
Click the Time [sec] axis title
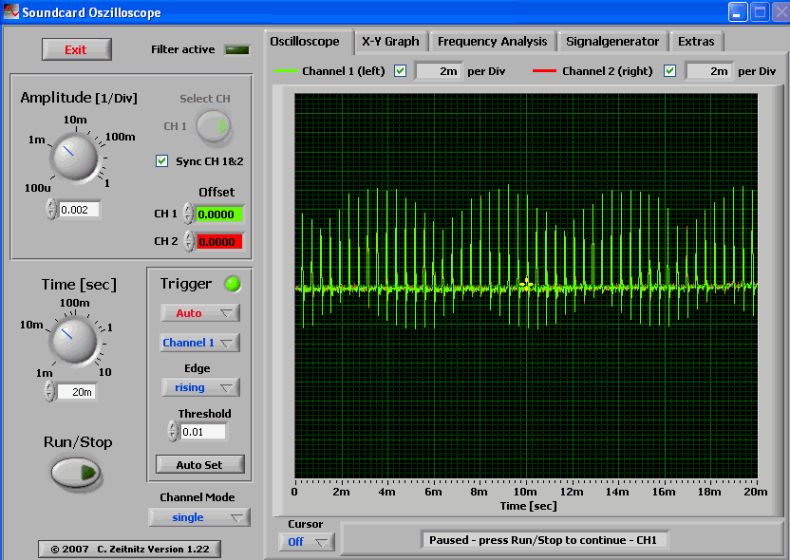point(528,506)
